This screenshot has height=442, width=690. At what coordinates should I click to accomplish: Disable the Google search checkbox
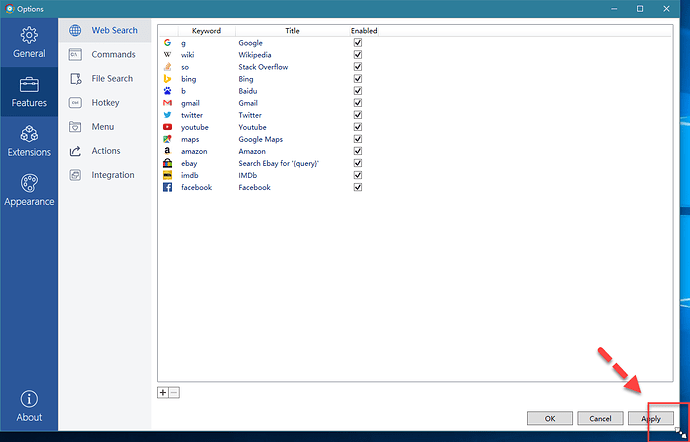[x=358, y=43]
